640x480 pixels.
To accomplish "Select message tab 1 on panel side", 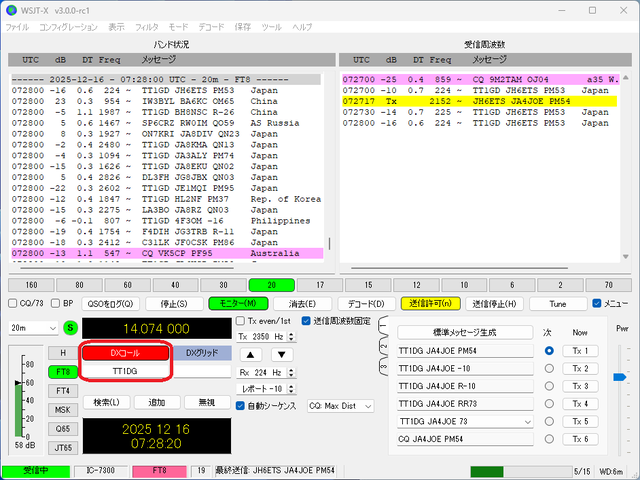I will (x=383, y=326).
